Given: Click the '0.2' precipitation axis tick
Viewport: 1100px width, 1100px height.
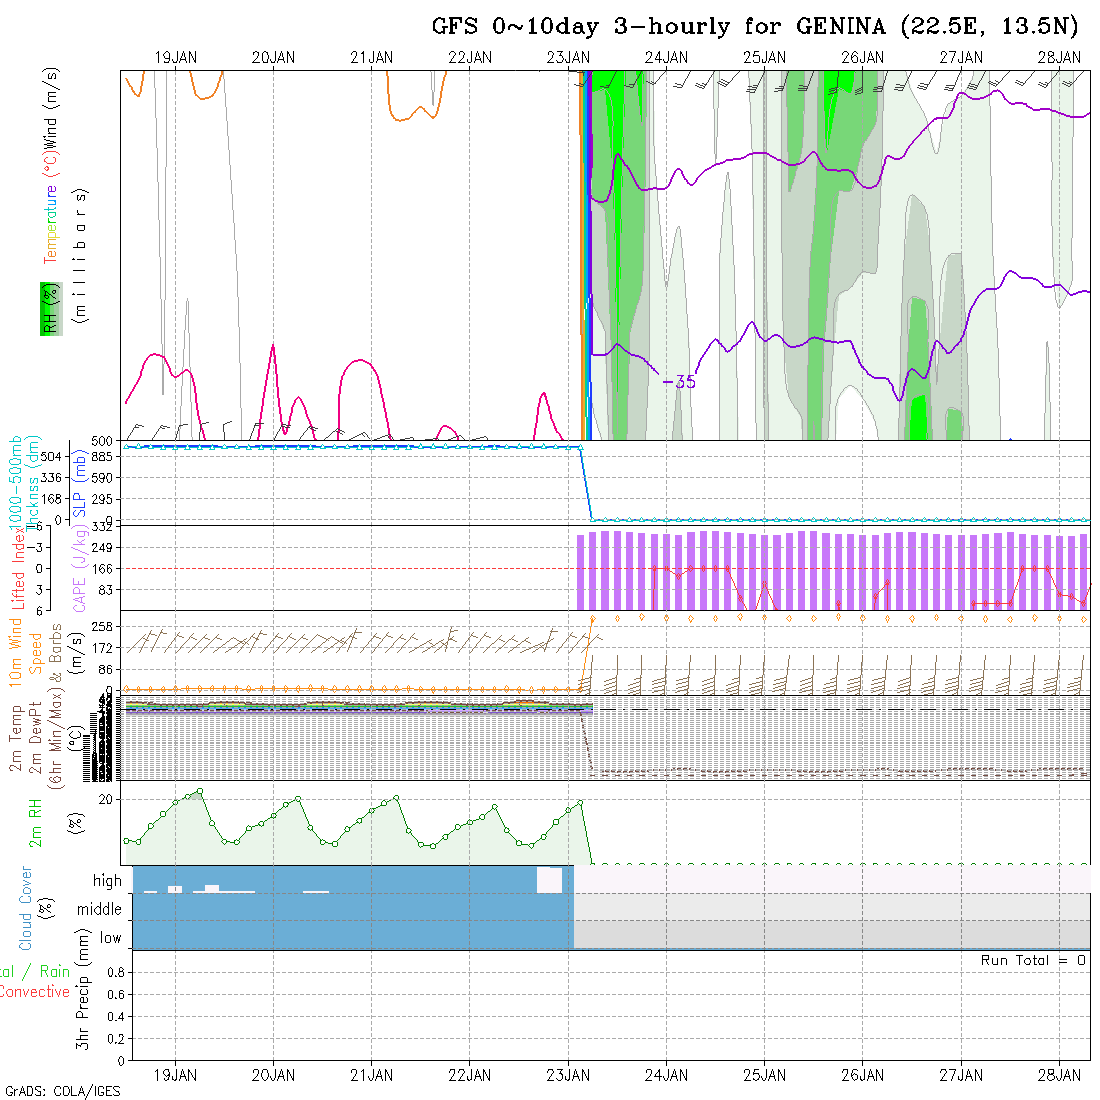Looking at the screenshot, I should click(116, 1039).
